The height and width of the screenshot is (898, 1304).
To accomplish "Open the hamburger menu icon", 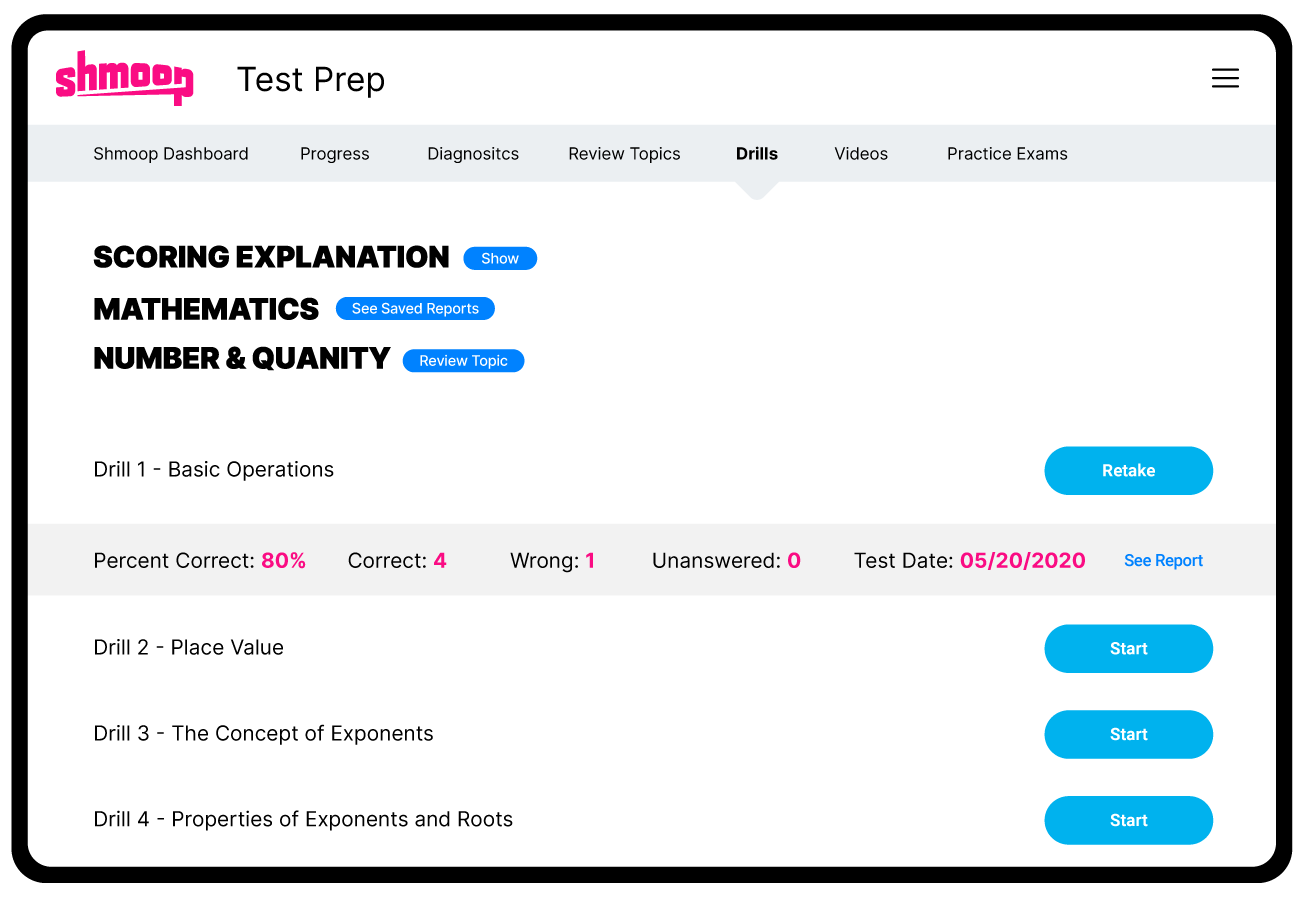I will [1225, 79].
